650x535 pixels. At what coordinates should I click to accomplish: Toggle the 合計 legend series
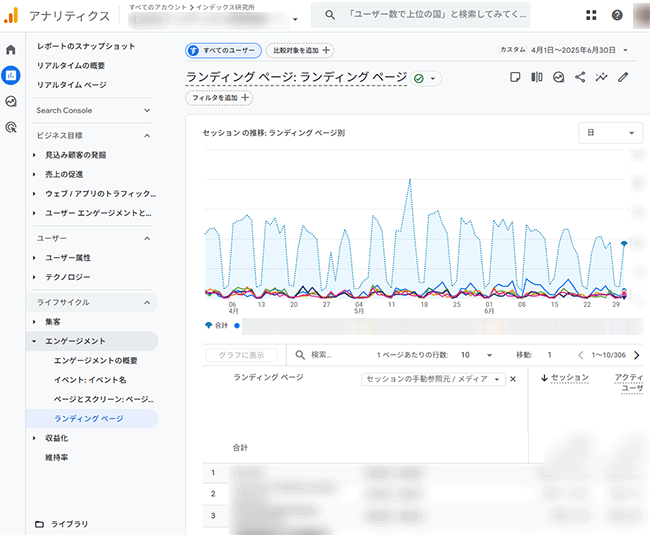coord(217,326)
